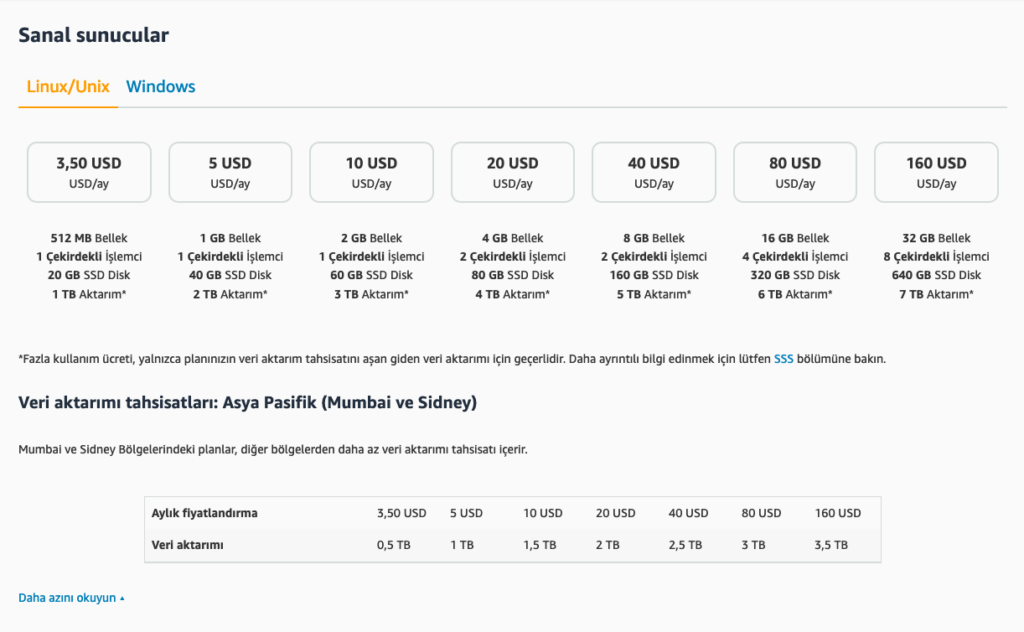
Task: Pick the 20 USD per month plan card
Action: pos(513,172)
